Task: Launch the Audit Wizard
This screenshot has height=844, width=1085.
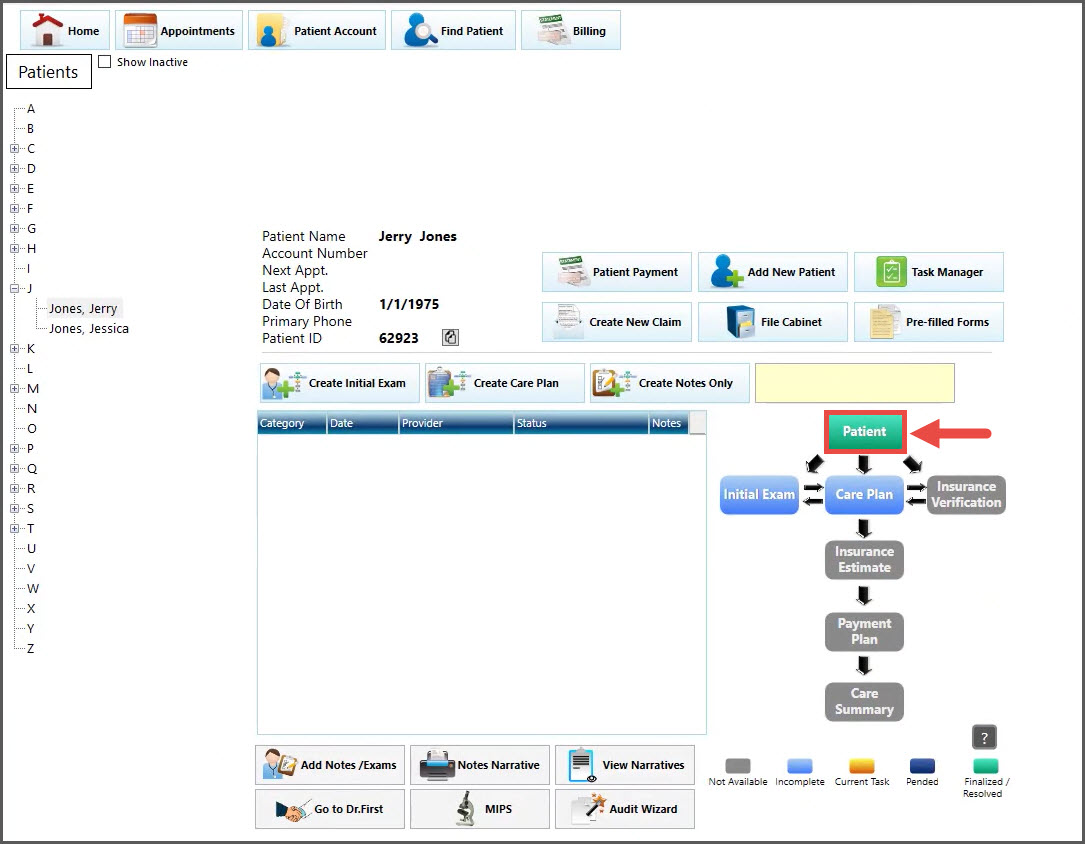Action: click(x=625, y=809)
